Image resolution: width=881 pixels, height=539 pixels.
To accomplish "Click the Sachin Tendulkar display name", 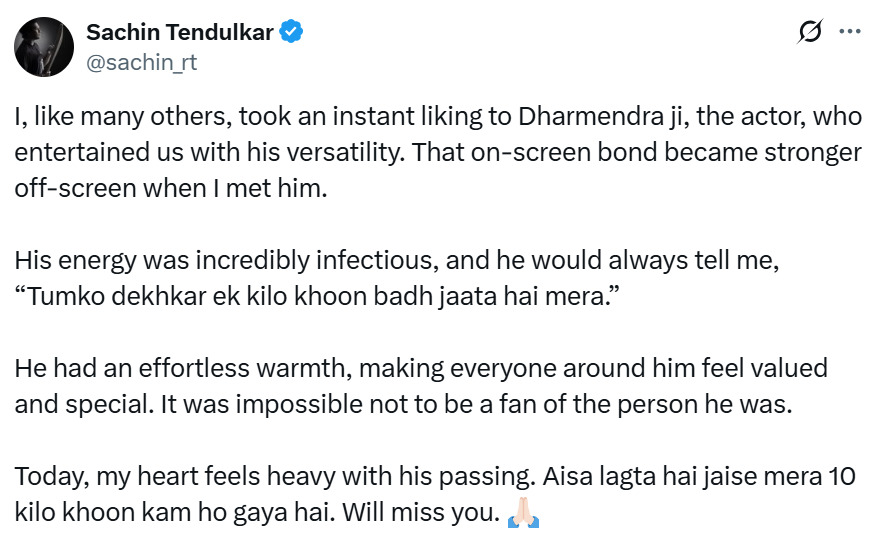I will coord(180,32).
